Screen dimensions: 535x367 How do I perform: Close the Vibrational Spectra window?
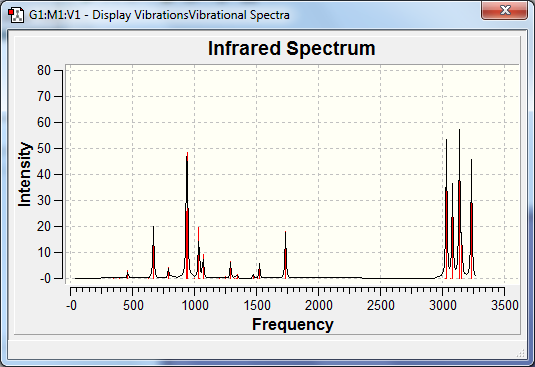504,11
